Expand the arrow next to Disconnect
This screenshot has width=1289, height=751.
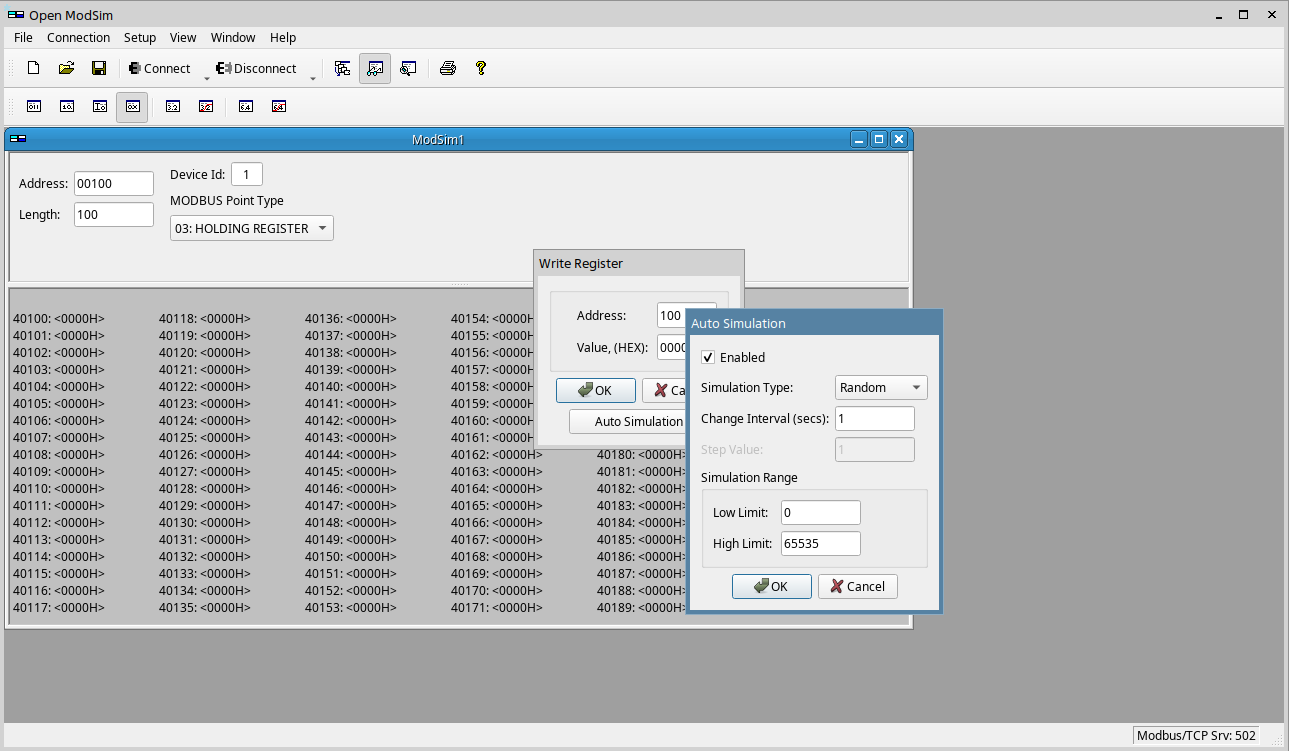[x=313, y=76]
